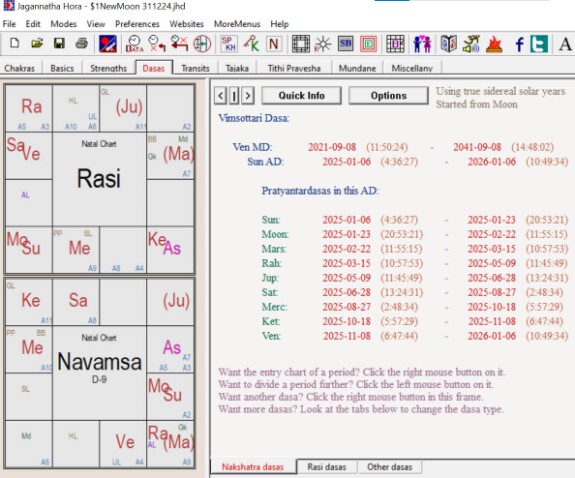
Task: Click the SP KH toolbar icon
Action: point(229,44)
